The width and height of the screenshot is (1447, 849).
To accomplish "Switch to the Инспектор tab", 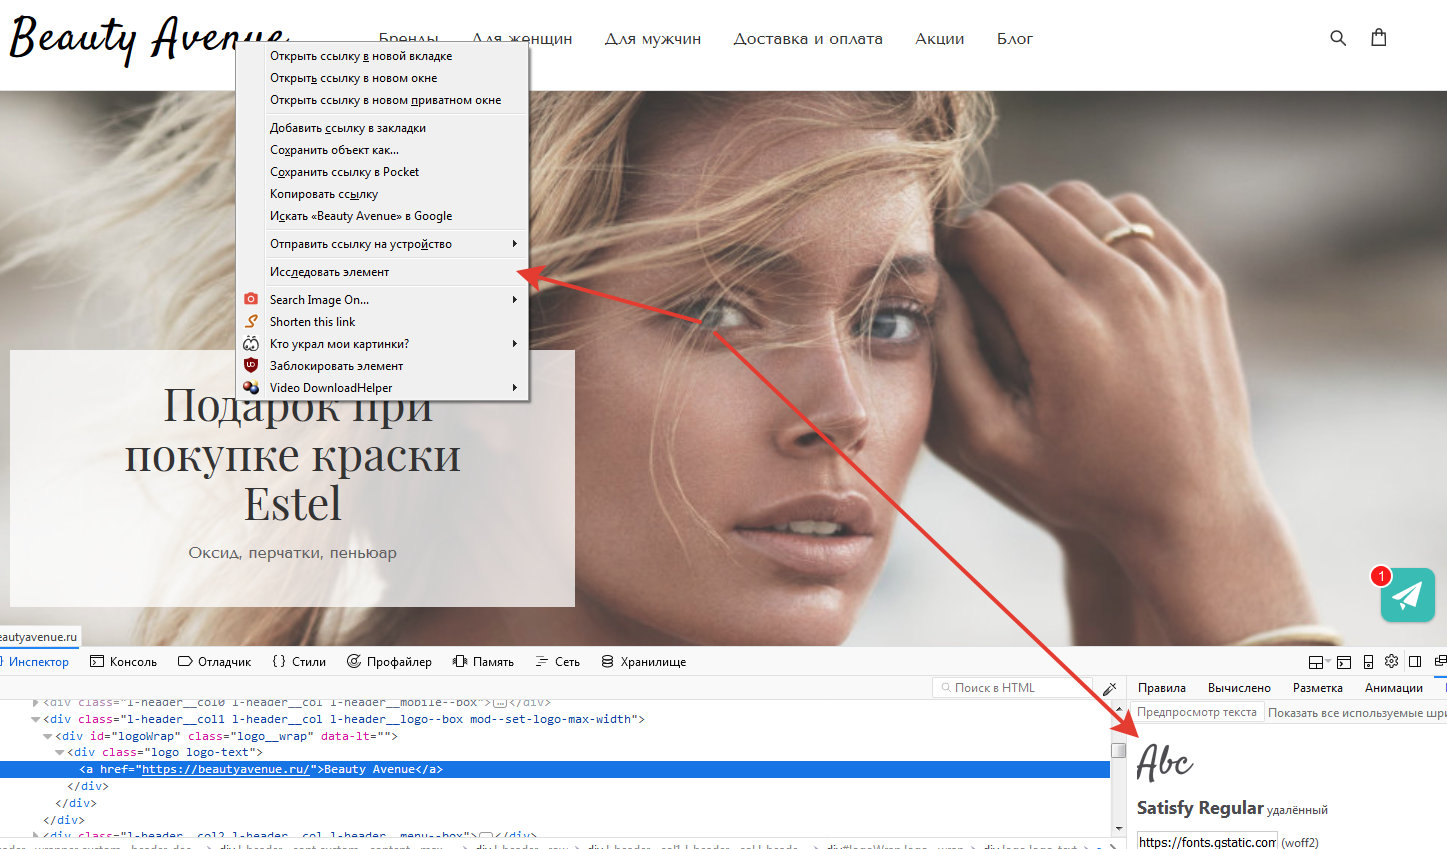I will tap(36, 662).
